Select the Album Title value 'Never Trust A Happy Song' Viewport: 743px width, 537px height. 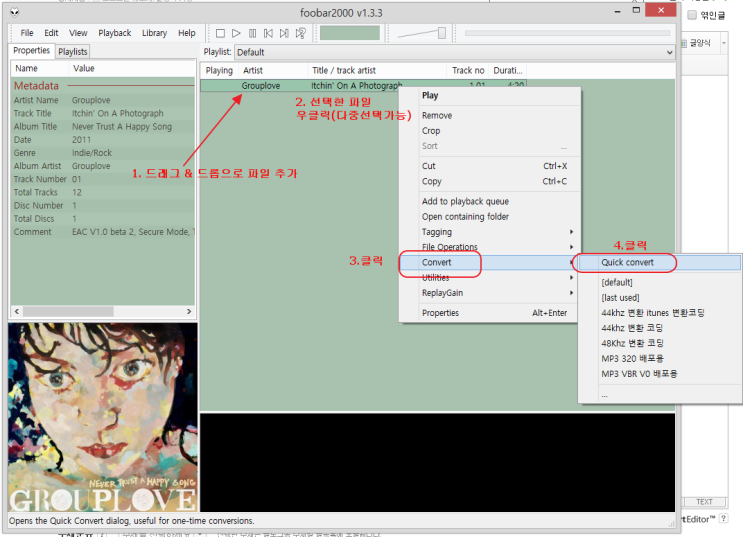[x=122, y=127]
